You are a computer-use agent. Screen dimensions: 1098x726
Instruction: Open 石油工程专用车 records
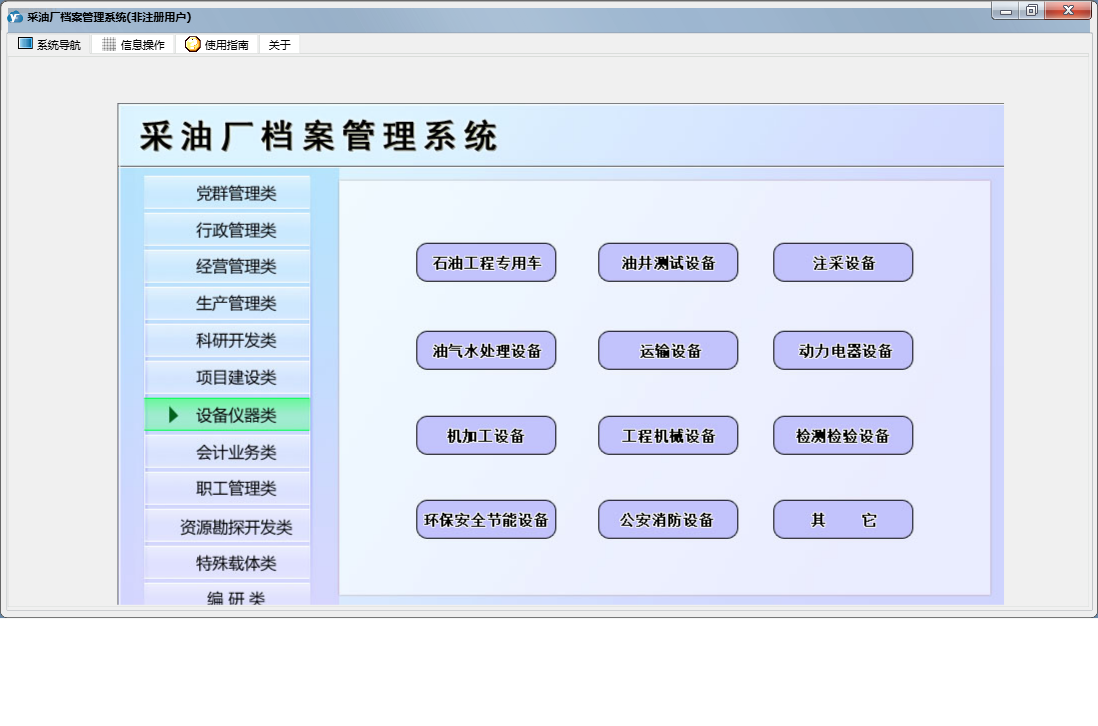(486, 263)
